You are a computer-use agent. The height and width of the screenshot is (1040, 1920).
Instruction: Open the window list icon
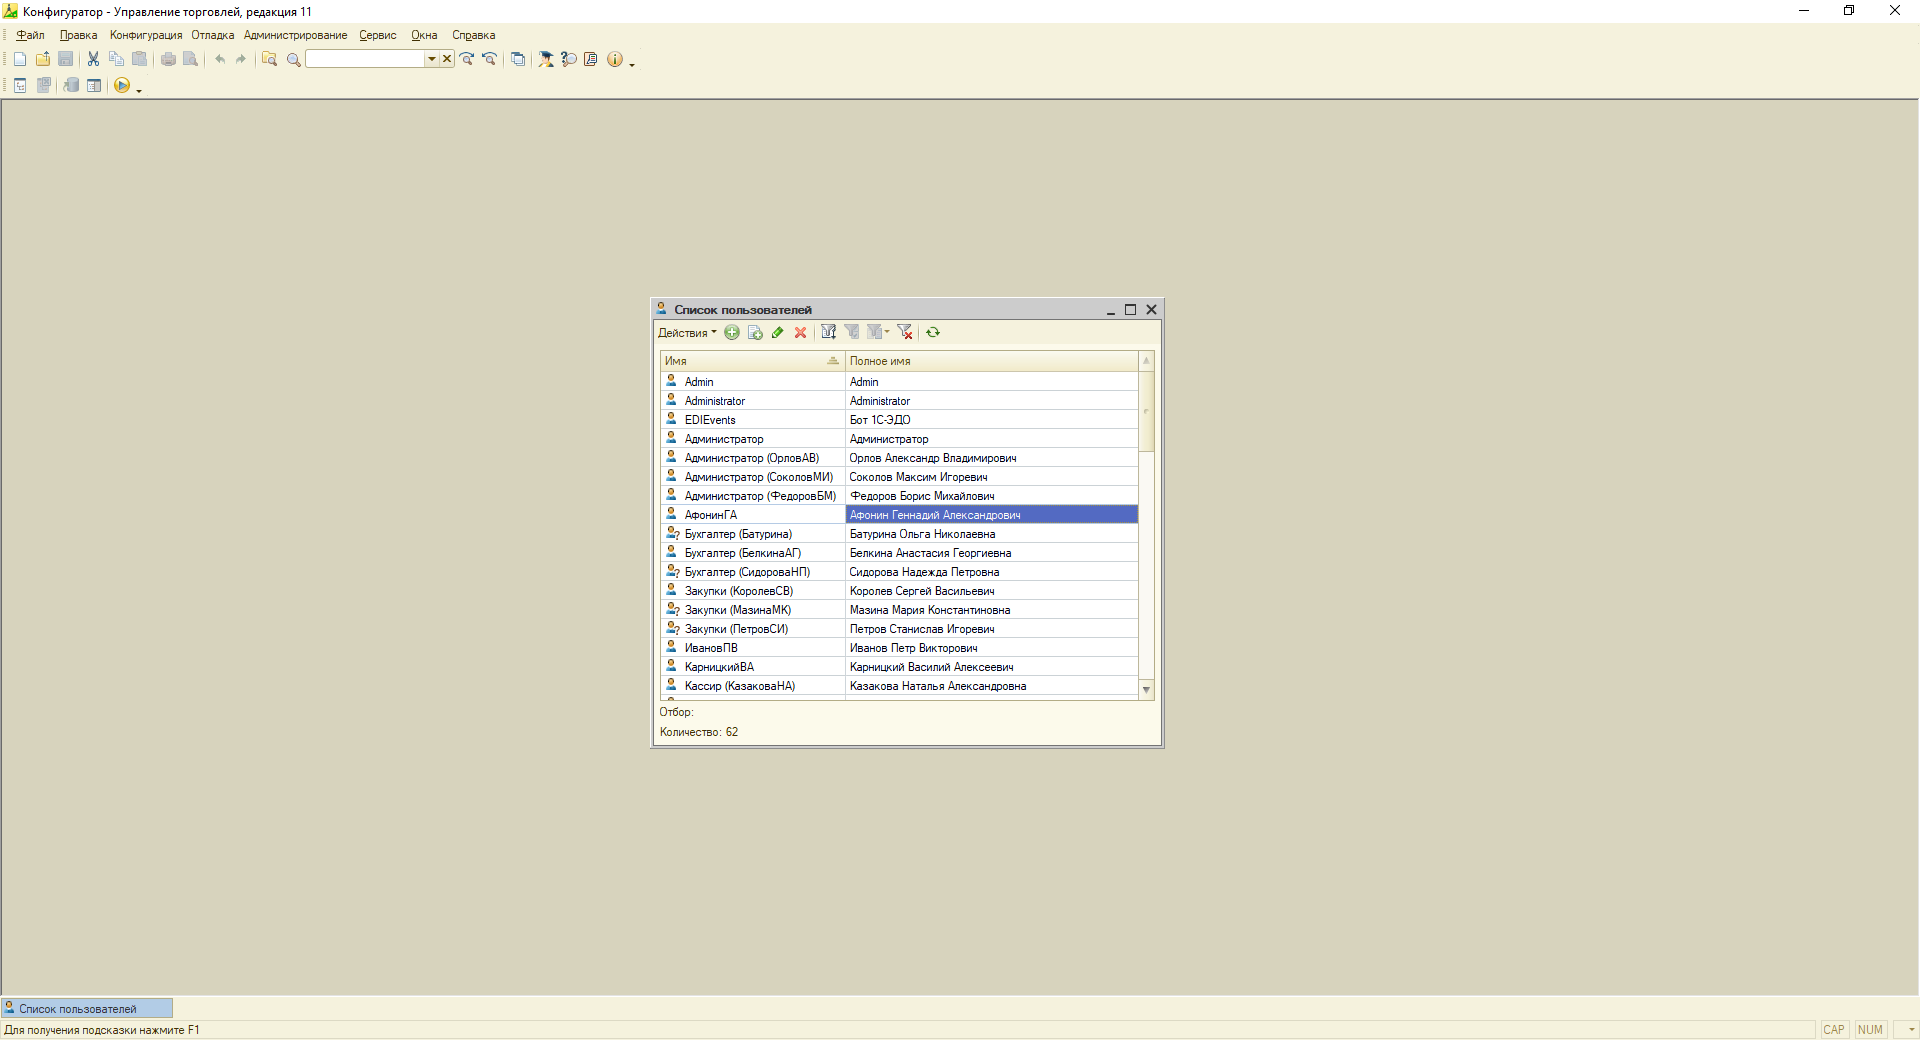coord(518,59)
